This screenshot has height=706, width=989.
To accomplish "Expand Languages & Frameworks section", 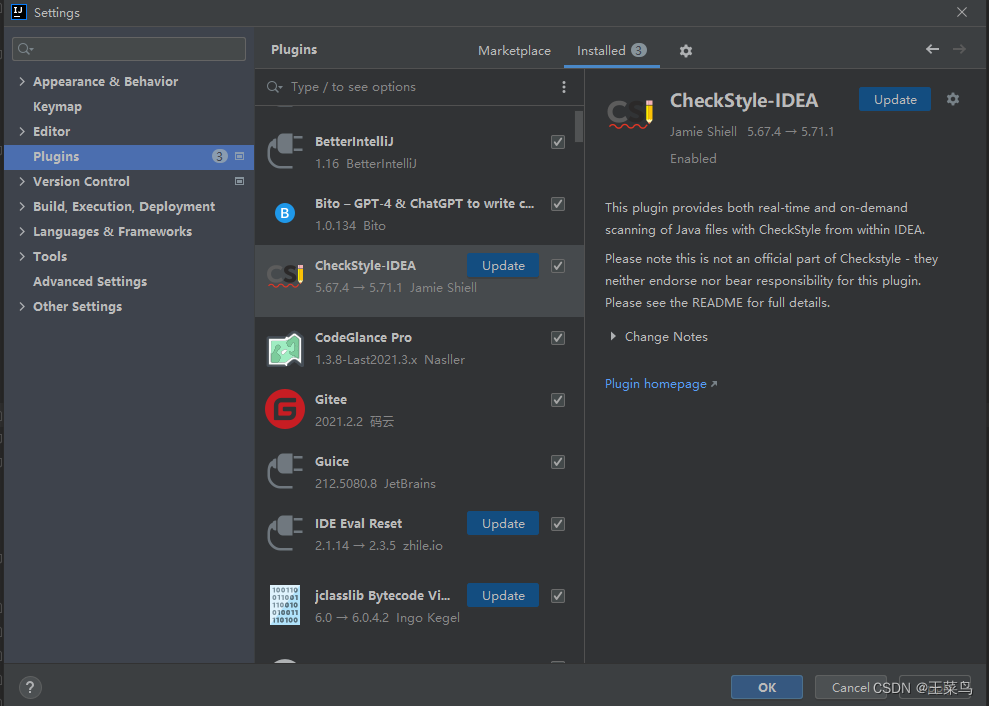I will point(22,232).
